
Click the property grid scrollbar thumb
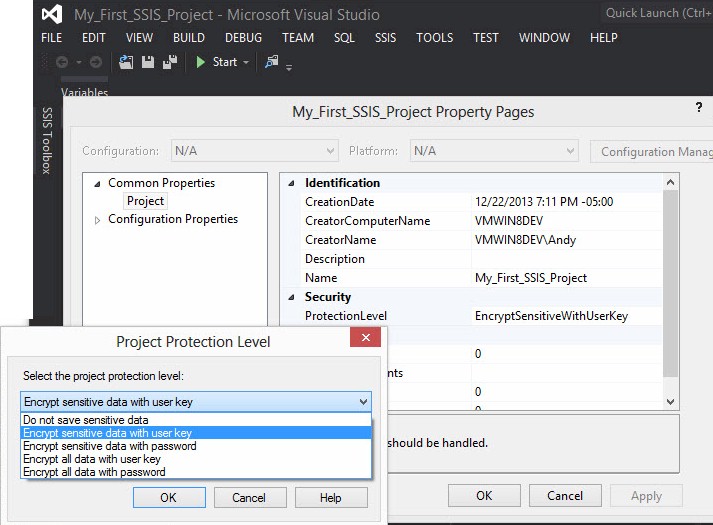point(670,283)
